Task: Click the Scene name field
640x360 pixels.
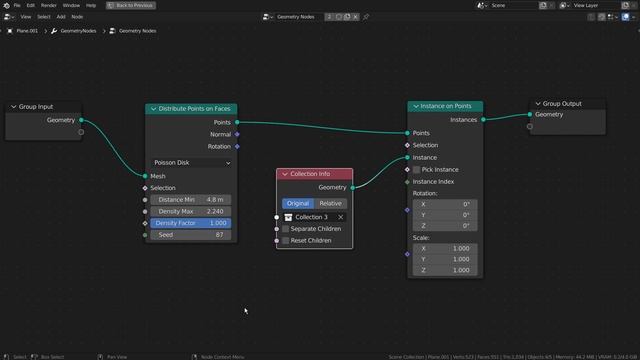Action: tap(513, 5)
